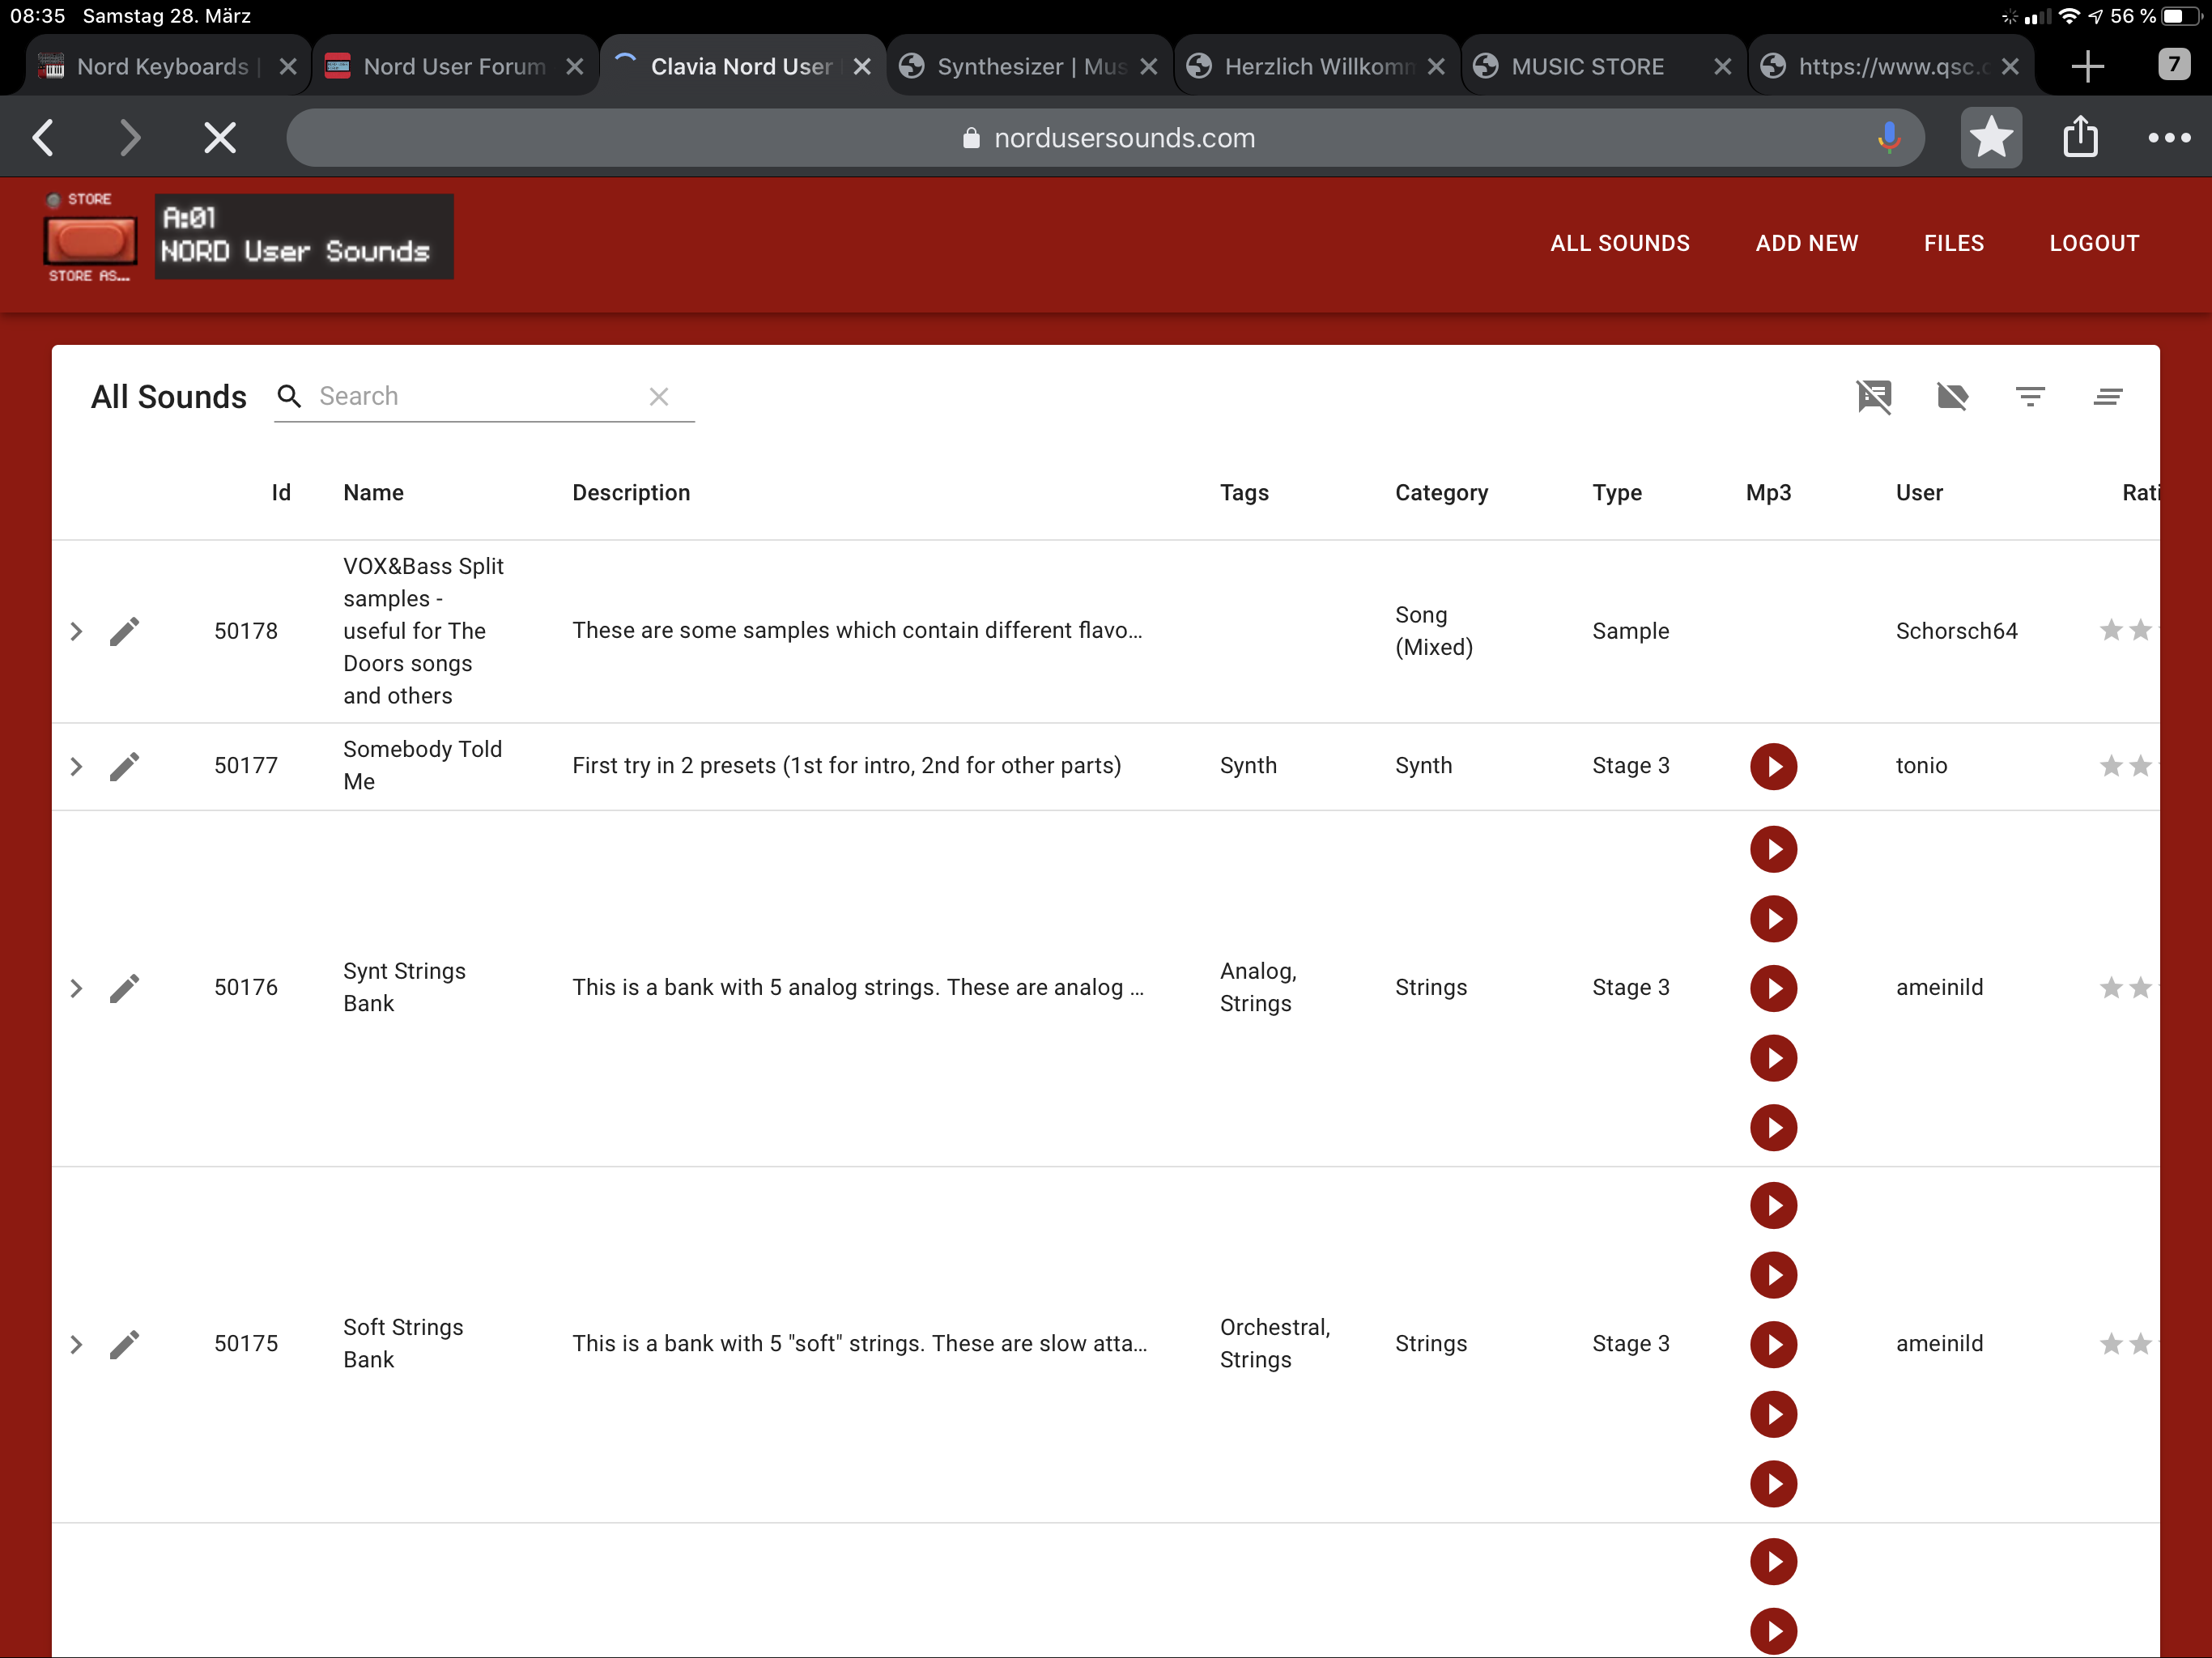Edit Somebody Told Me with pencil icon
The width and height of the screenshot is (2212, 1658).
click(124, 767)
